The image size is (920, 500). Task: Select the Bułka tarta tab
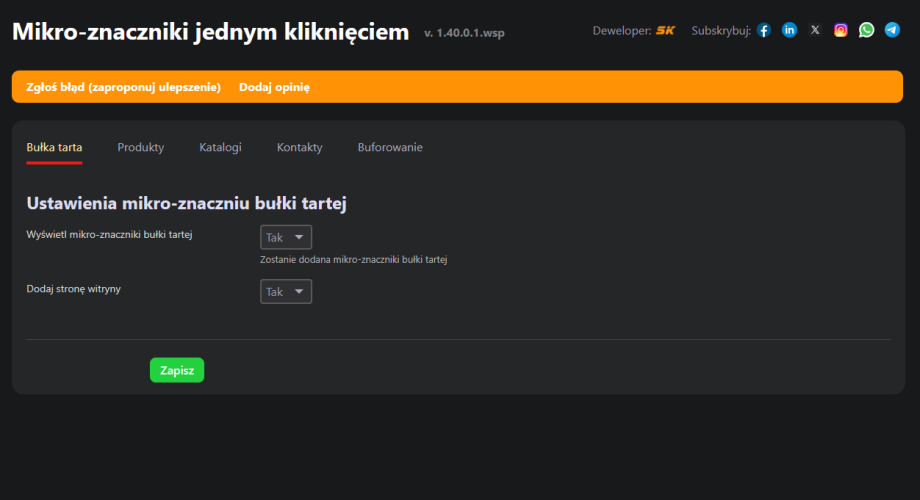54,147
